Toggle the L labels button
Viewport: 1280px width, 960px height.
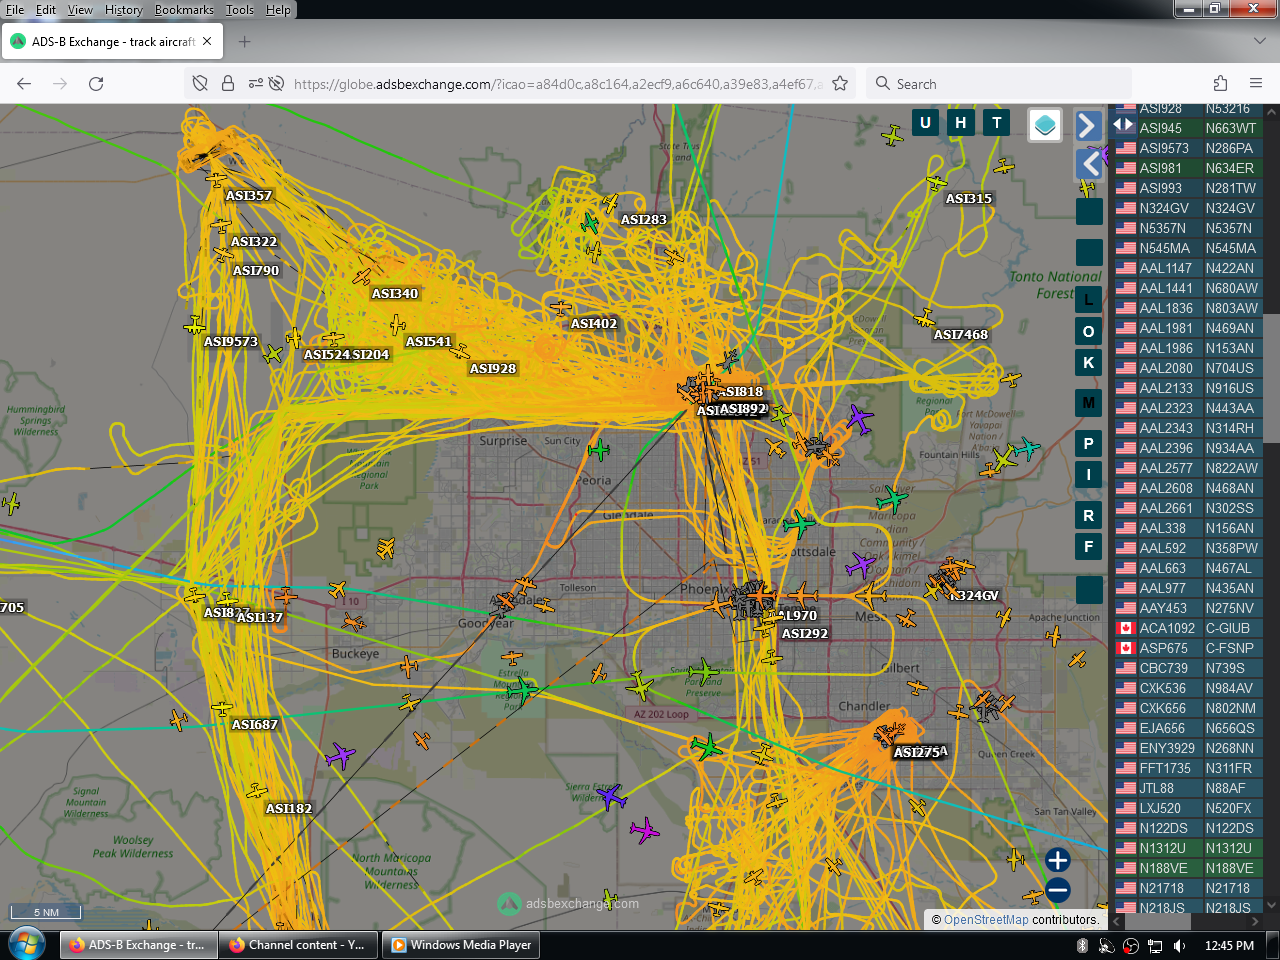click(1089, 299)
